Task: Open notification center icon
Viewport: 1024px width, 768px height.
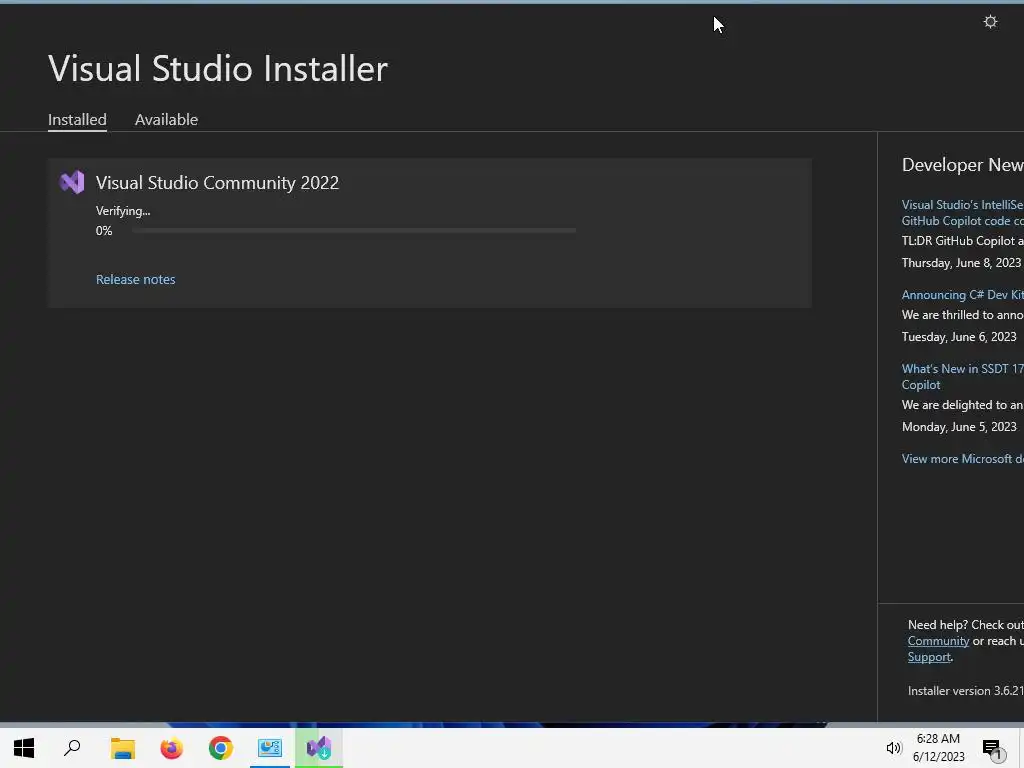Action: pos(991,748)
